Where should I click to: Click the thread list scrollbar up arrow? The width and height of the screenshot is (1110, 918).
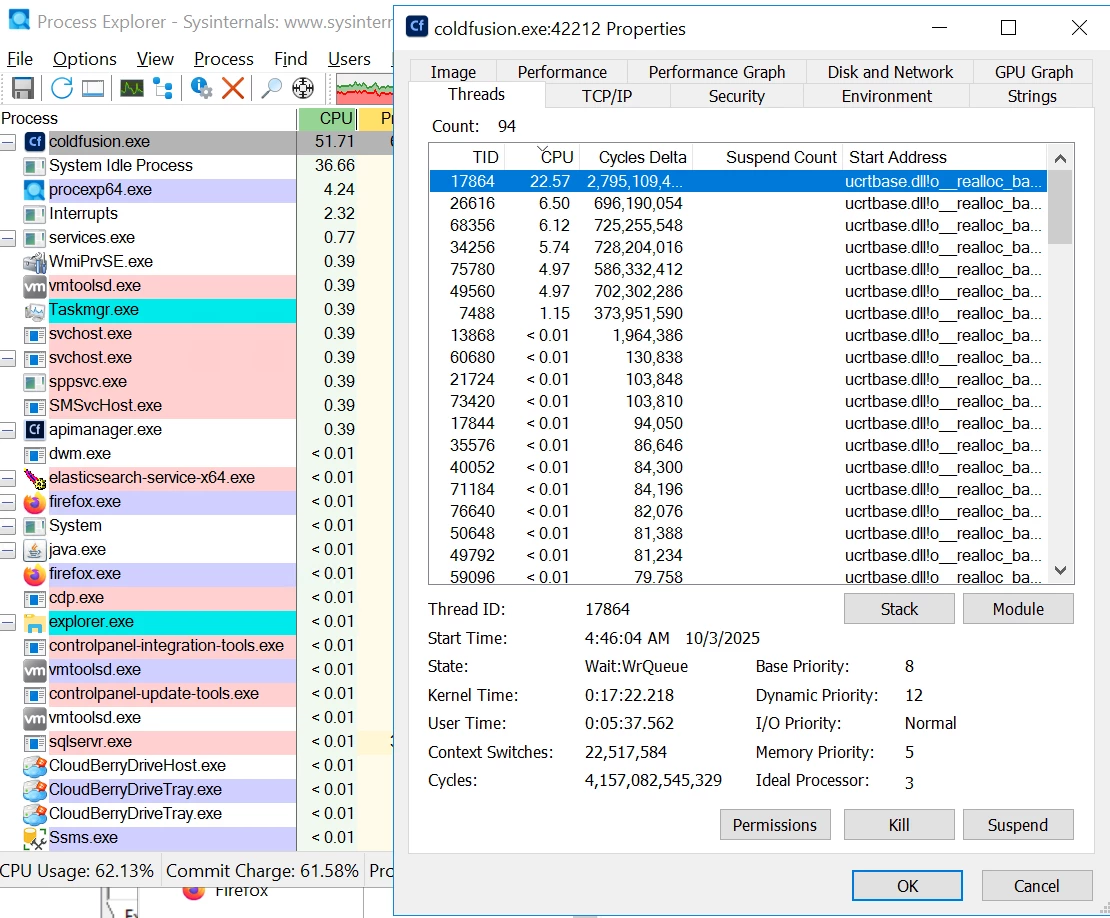pos(1060,159)
